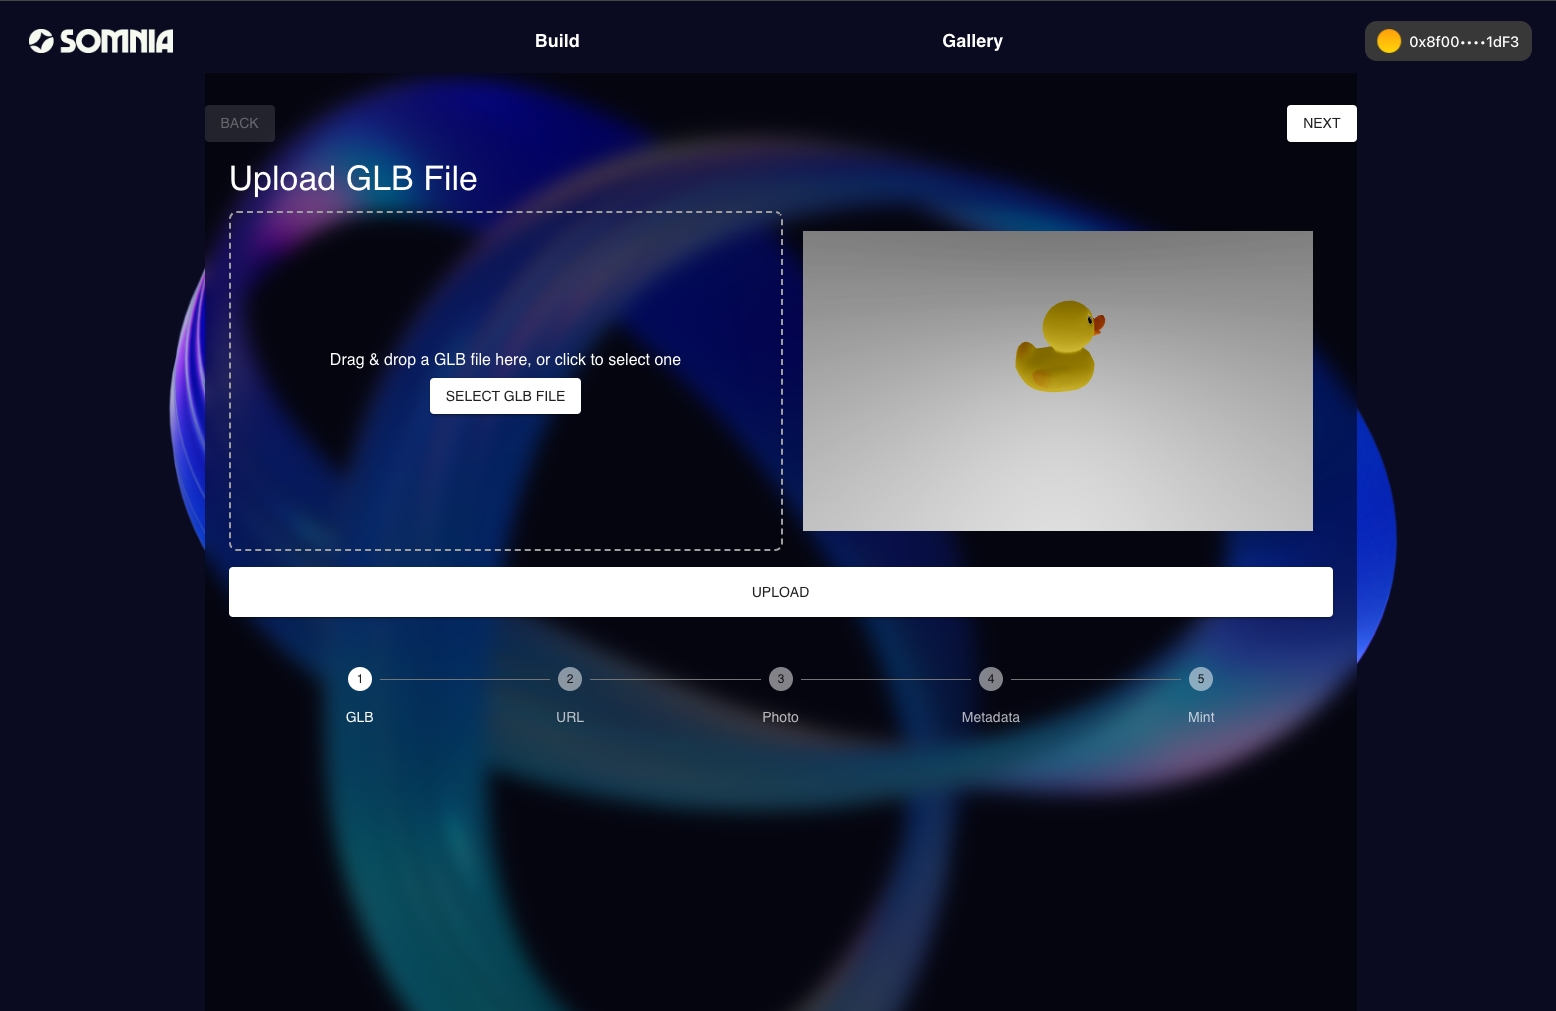Viewport: 1556px width, 1011px height.
Task: Click the rubber duck 3D preview
Action: point(1058,347)
